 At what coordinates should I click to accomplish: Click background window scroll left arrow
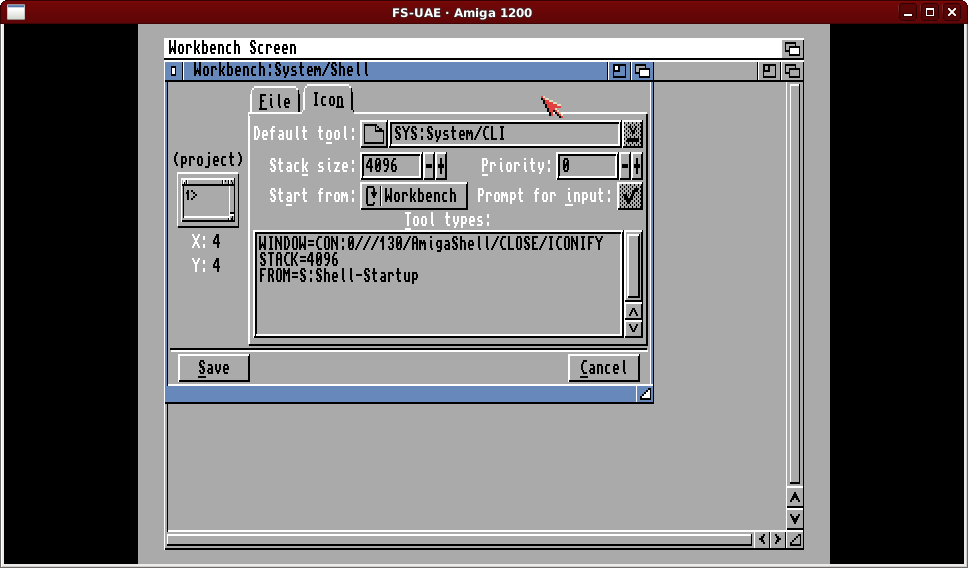pos(762,540)
